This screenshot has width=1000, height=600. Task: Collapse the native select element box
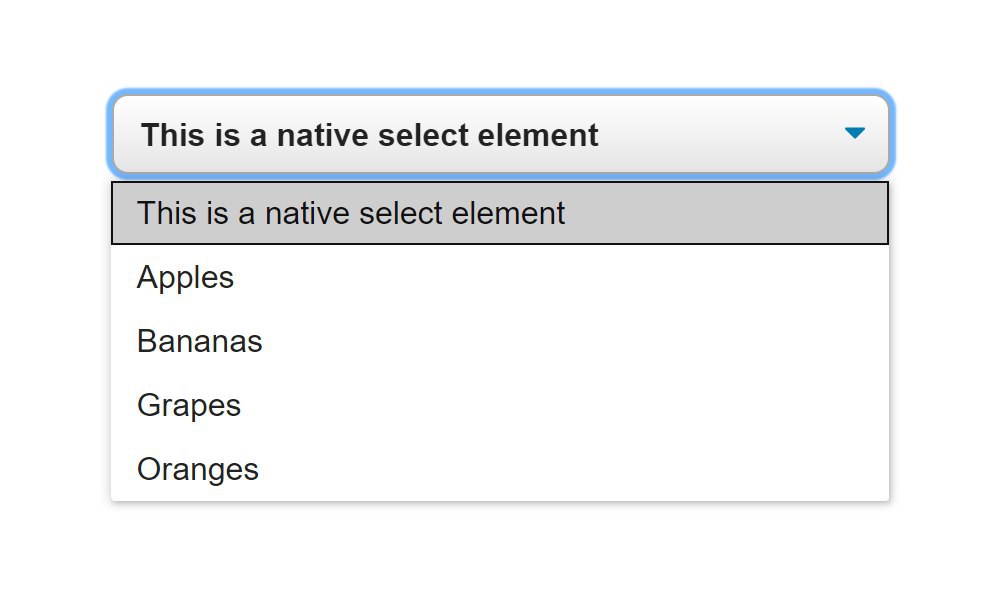(501, 135)
